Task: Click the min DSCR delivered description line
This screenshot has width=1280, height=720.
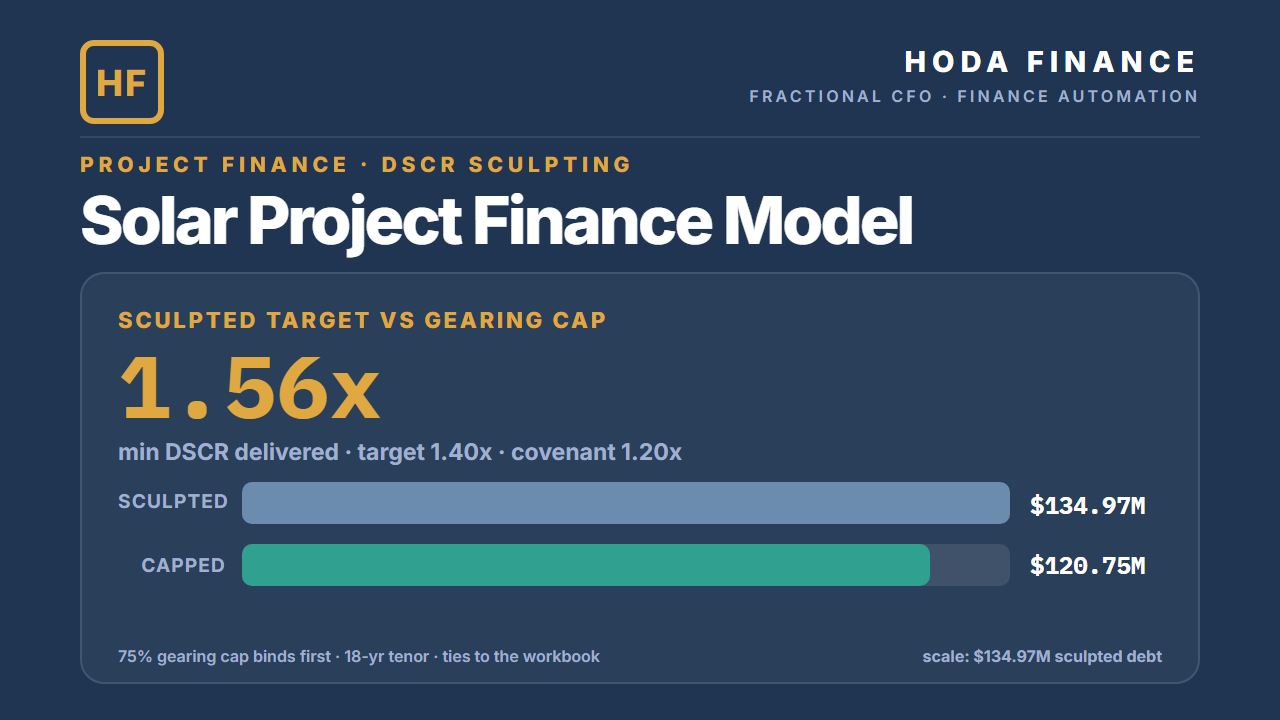Action: click(400, 452)
